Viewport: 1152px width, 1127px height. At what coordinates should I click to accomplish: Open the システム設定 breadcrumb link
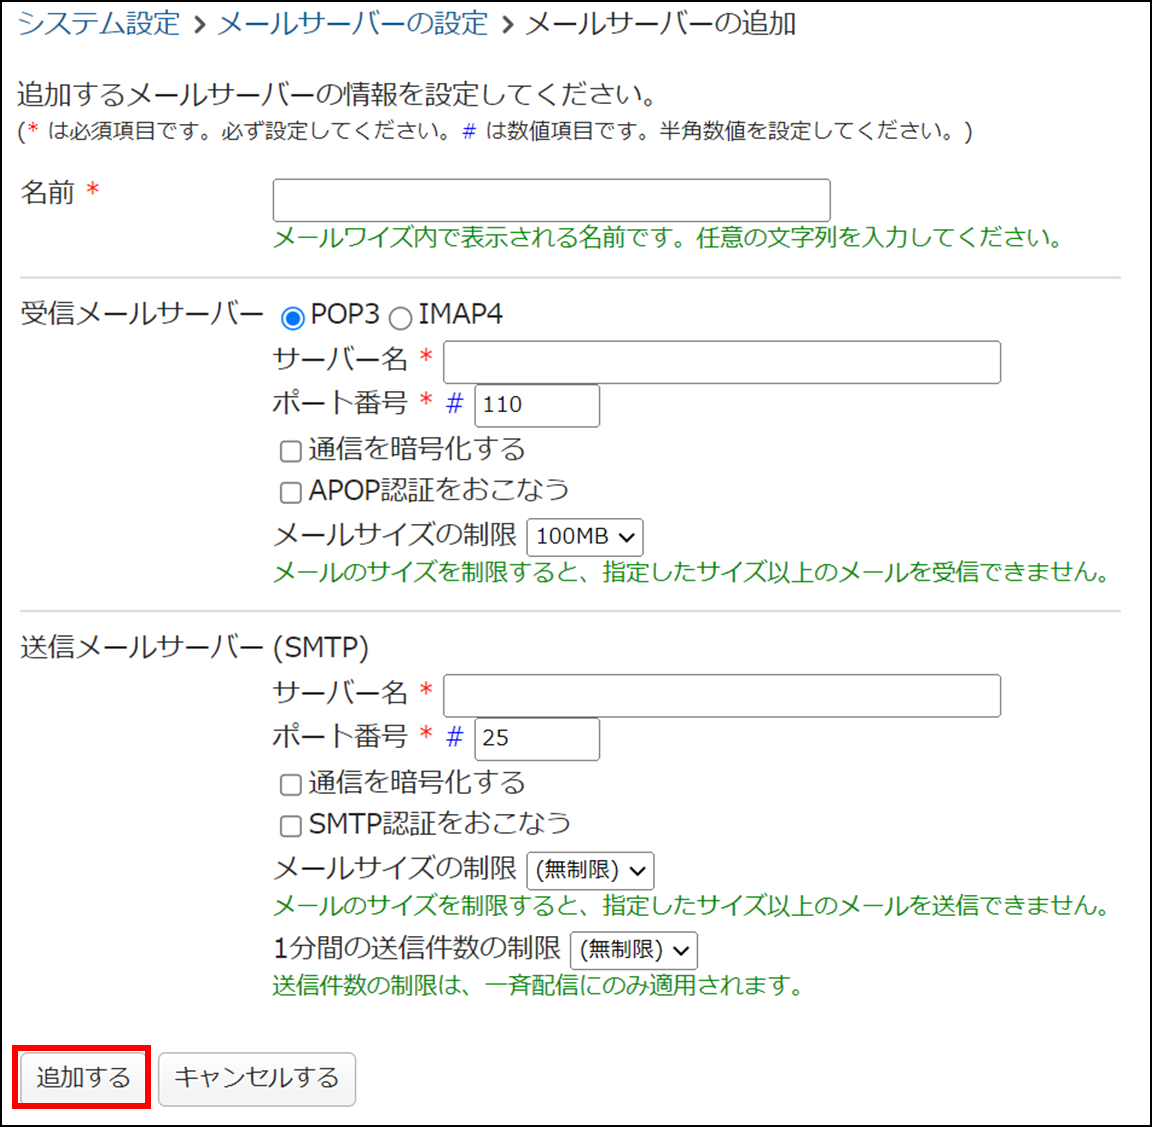[x=99, y=23]
